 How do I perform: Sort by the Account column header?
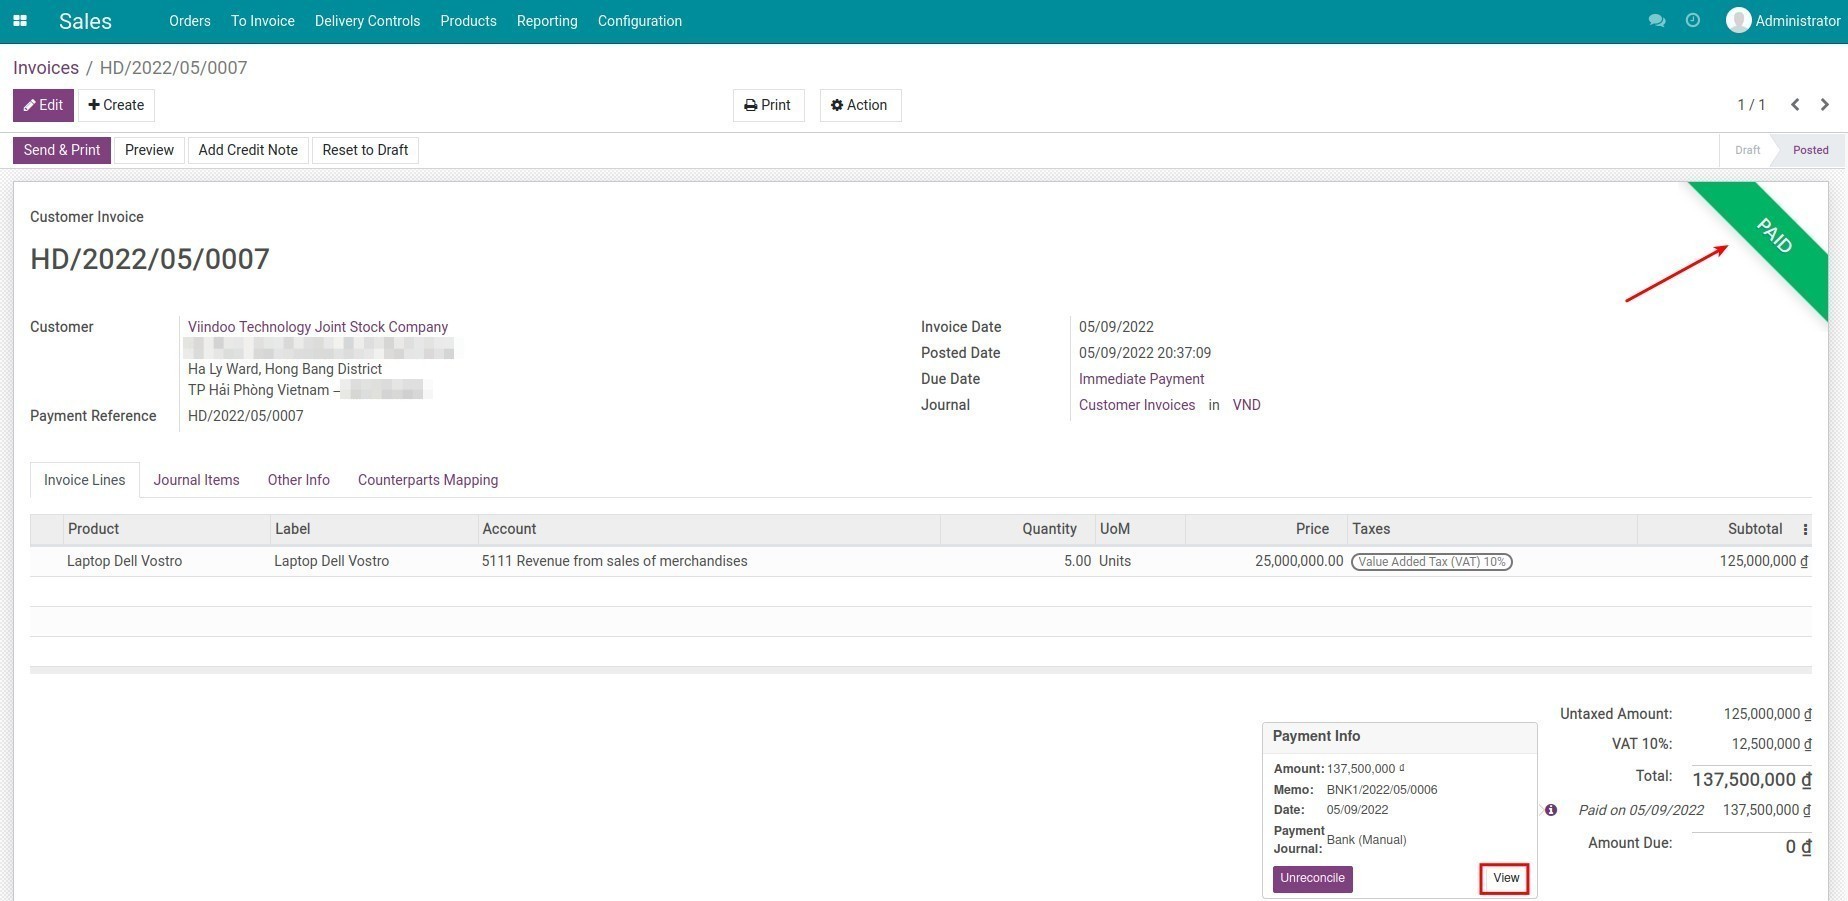click(708, 530)
